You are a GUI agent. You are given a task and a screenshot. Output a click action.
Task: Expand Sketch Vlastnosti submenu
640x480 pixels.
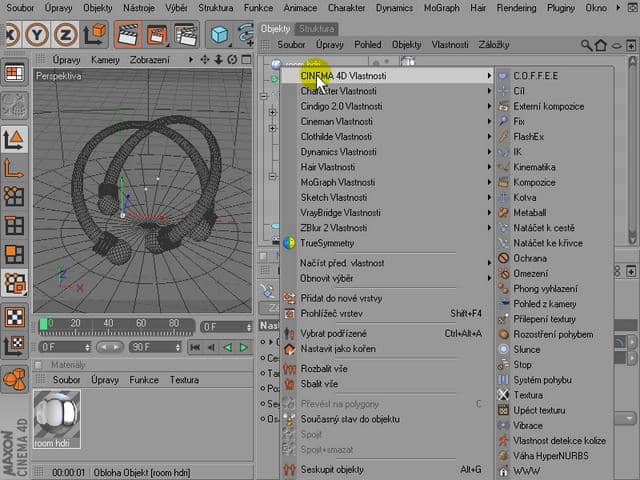coord(387,198)
